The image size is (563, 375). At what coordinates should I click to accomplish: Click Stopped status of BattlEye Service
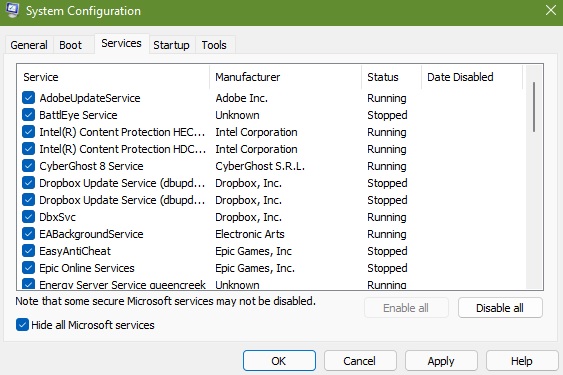coord(387,115)
